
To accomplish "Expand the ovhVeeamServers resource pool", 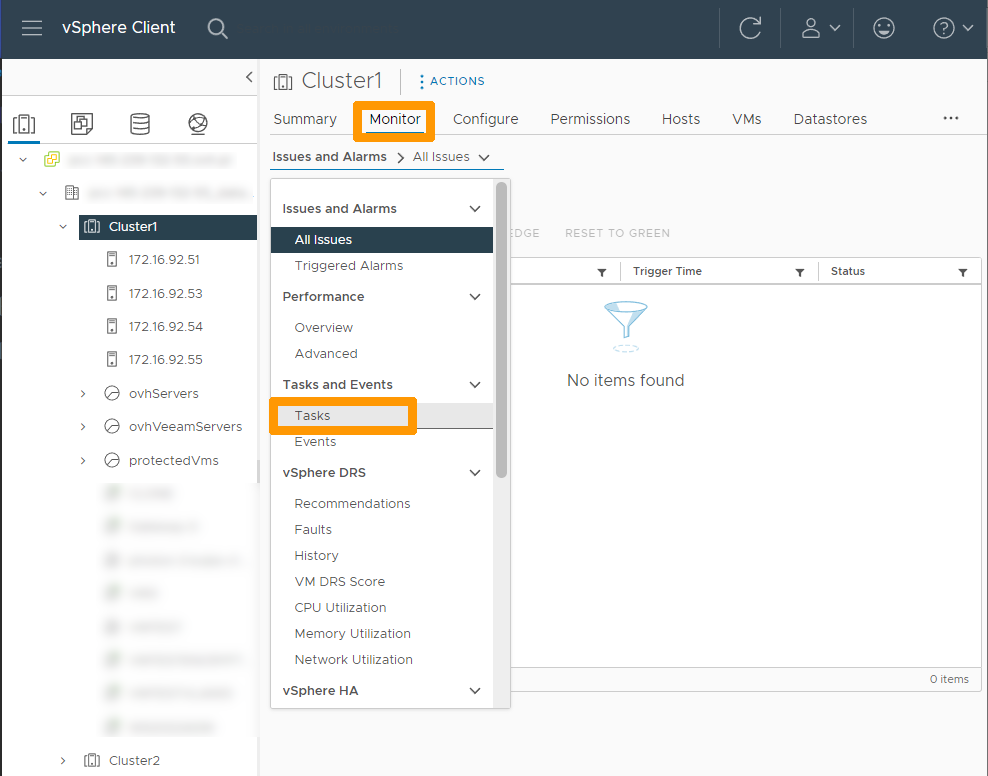I will pyautogui.click(x=83, y=427).
